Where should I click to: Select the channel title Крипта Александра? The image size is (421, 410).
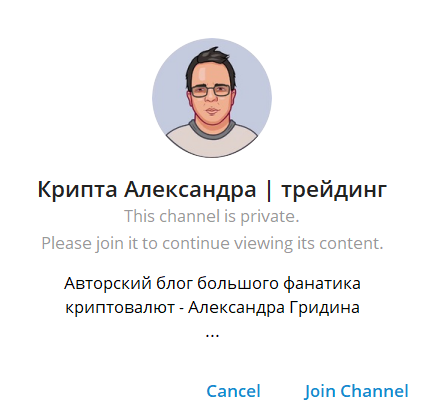click(147, 190)
